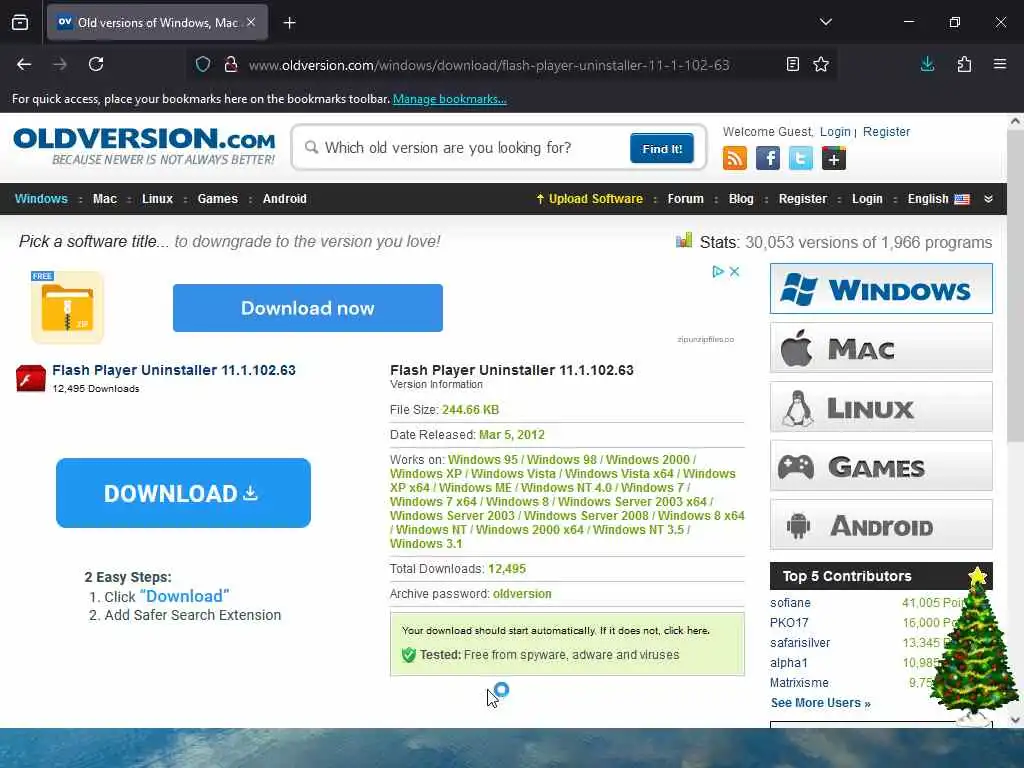Open the Firefox tab overview icon

click(20, 23)
